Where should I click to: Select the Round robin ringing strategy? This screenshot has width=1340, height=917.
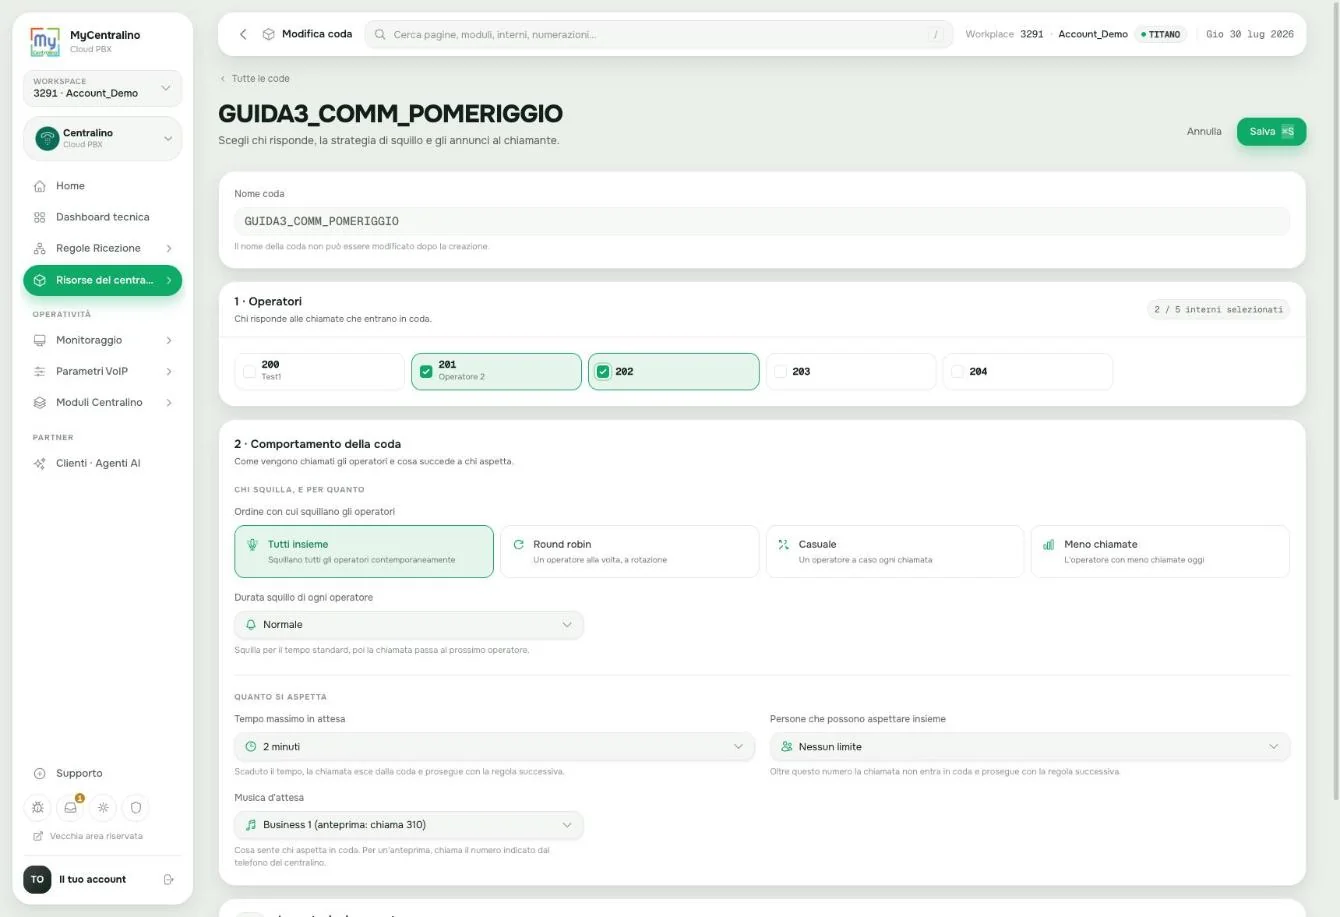[x=629, y=551]
